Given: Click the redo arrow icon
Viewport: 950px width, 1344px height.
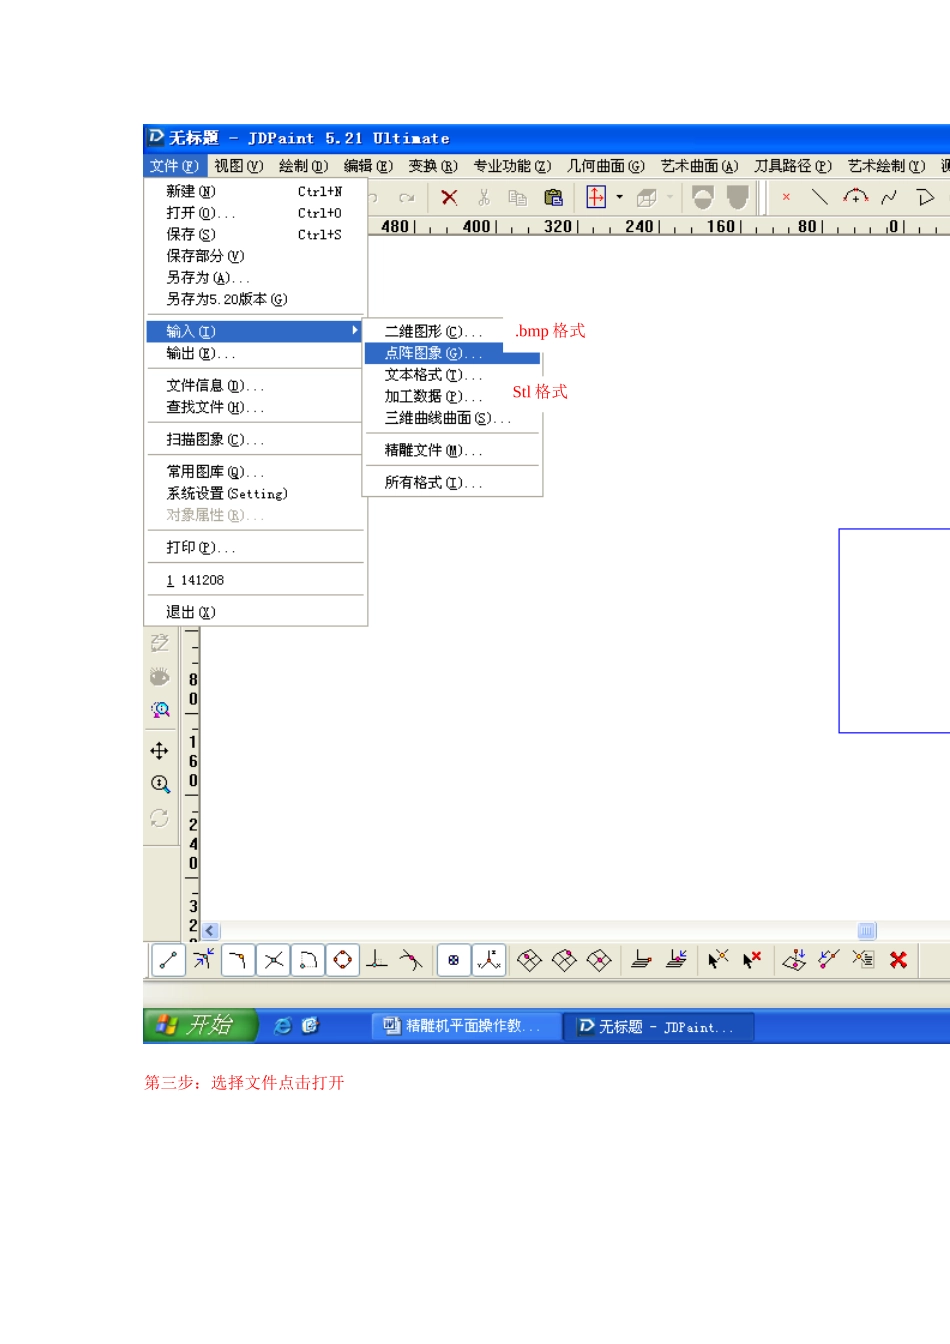Looking at the screenshot, I should 406,198.
